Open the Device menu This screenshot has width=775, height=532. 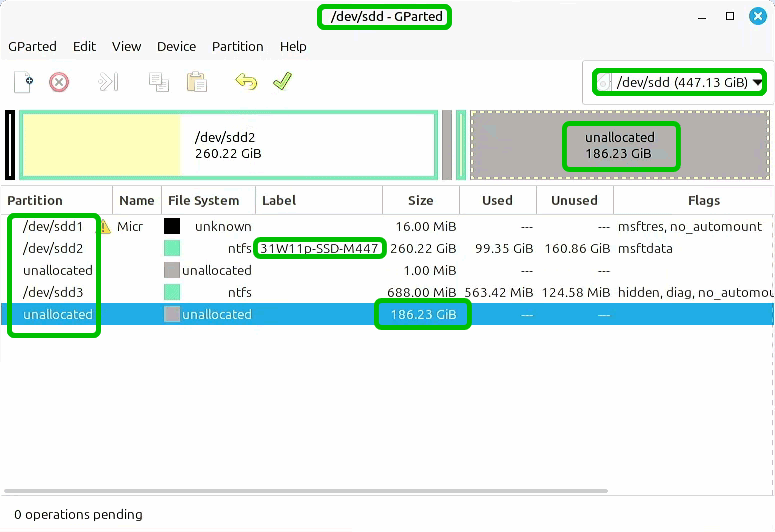click(x=176, y=47)
